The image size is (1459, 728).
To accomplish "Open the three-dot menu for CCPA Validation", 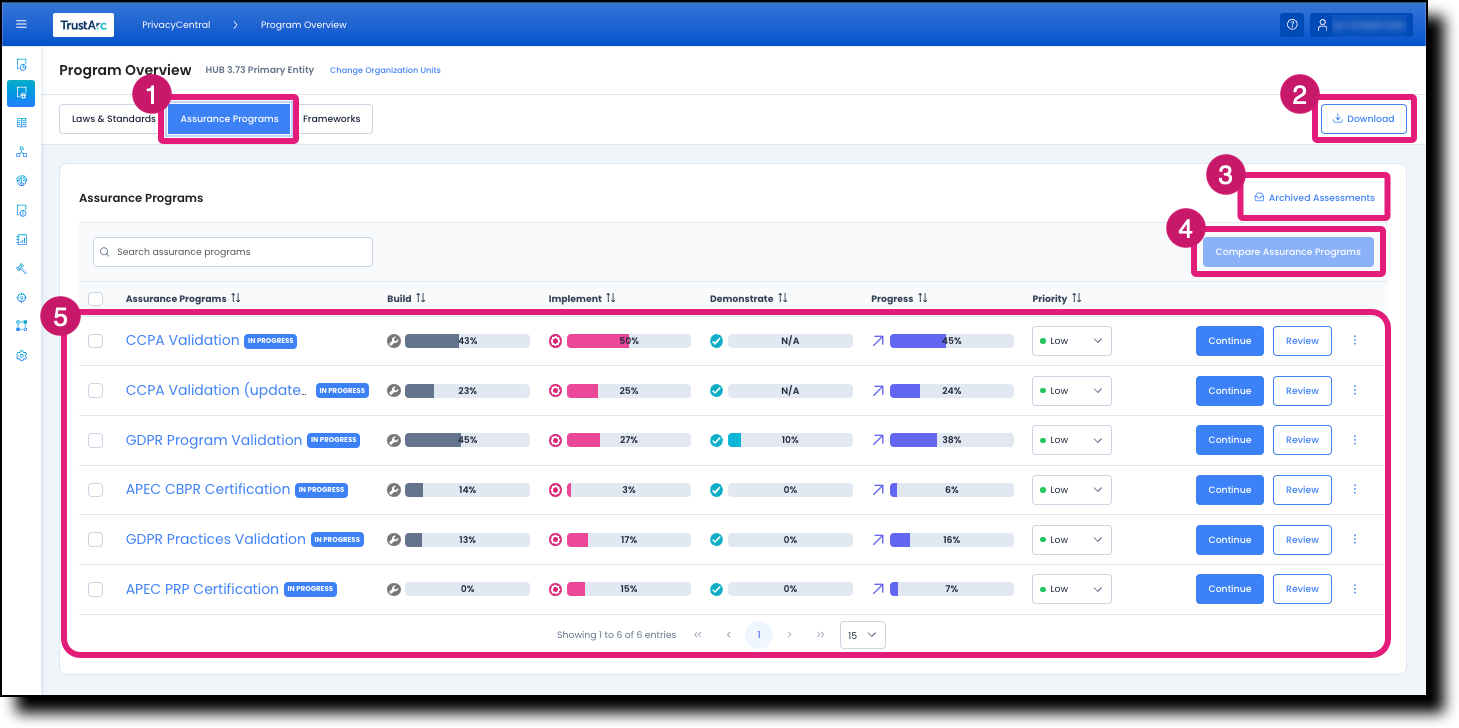I will click(1355, 340).
